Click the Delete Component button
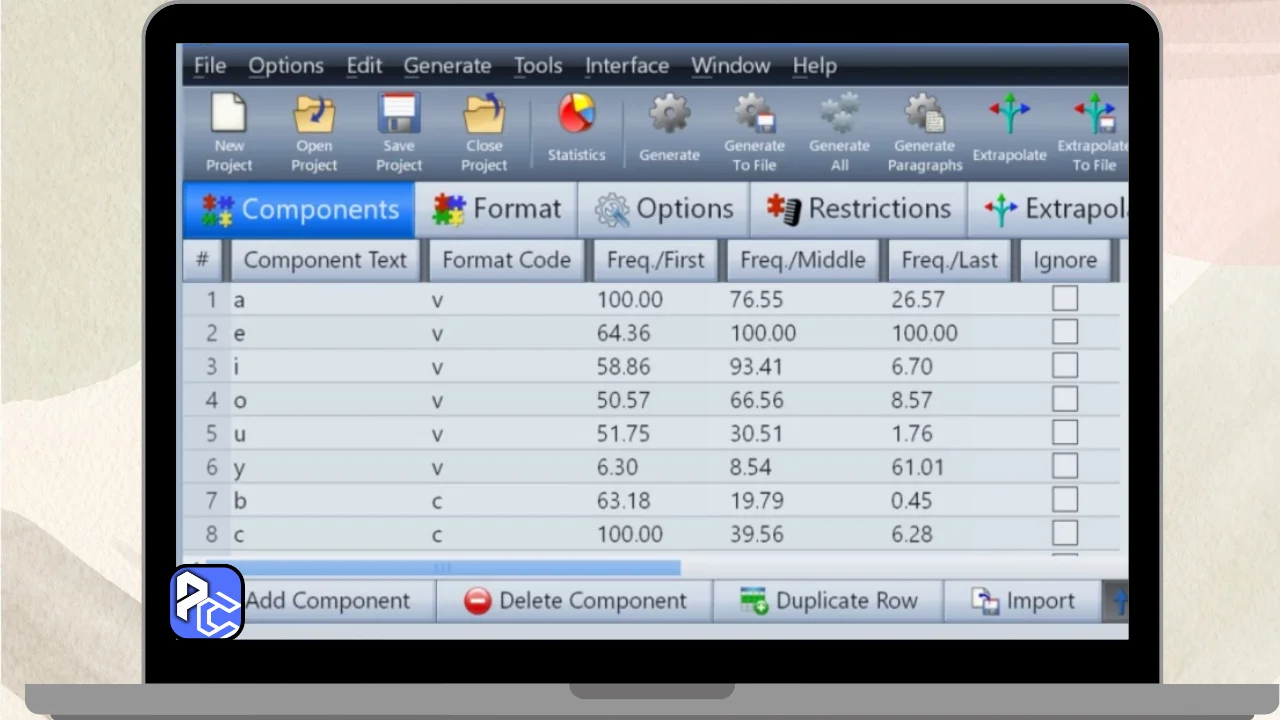This screenshot has height=720, width=1280. click(574, 601)
